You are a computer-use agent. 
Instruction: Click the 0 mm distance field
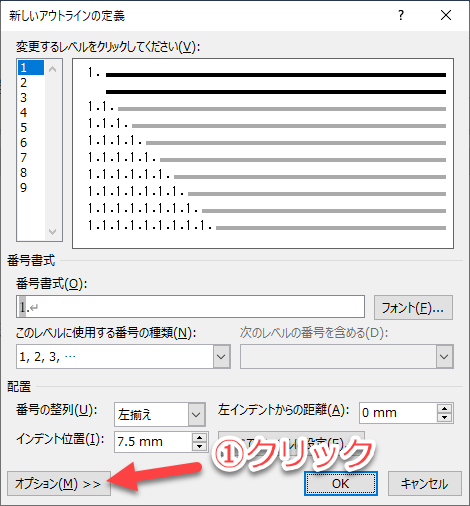click(398, 413)
